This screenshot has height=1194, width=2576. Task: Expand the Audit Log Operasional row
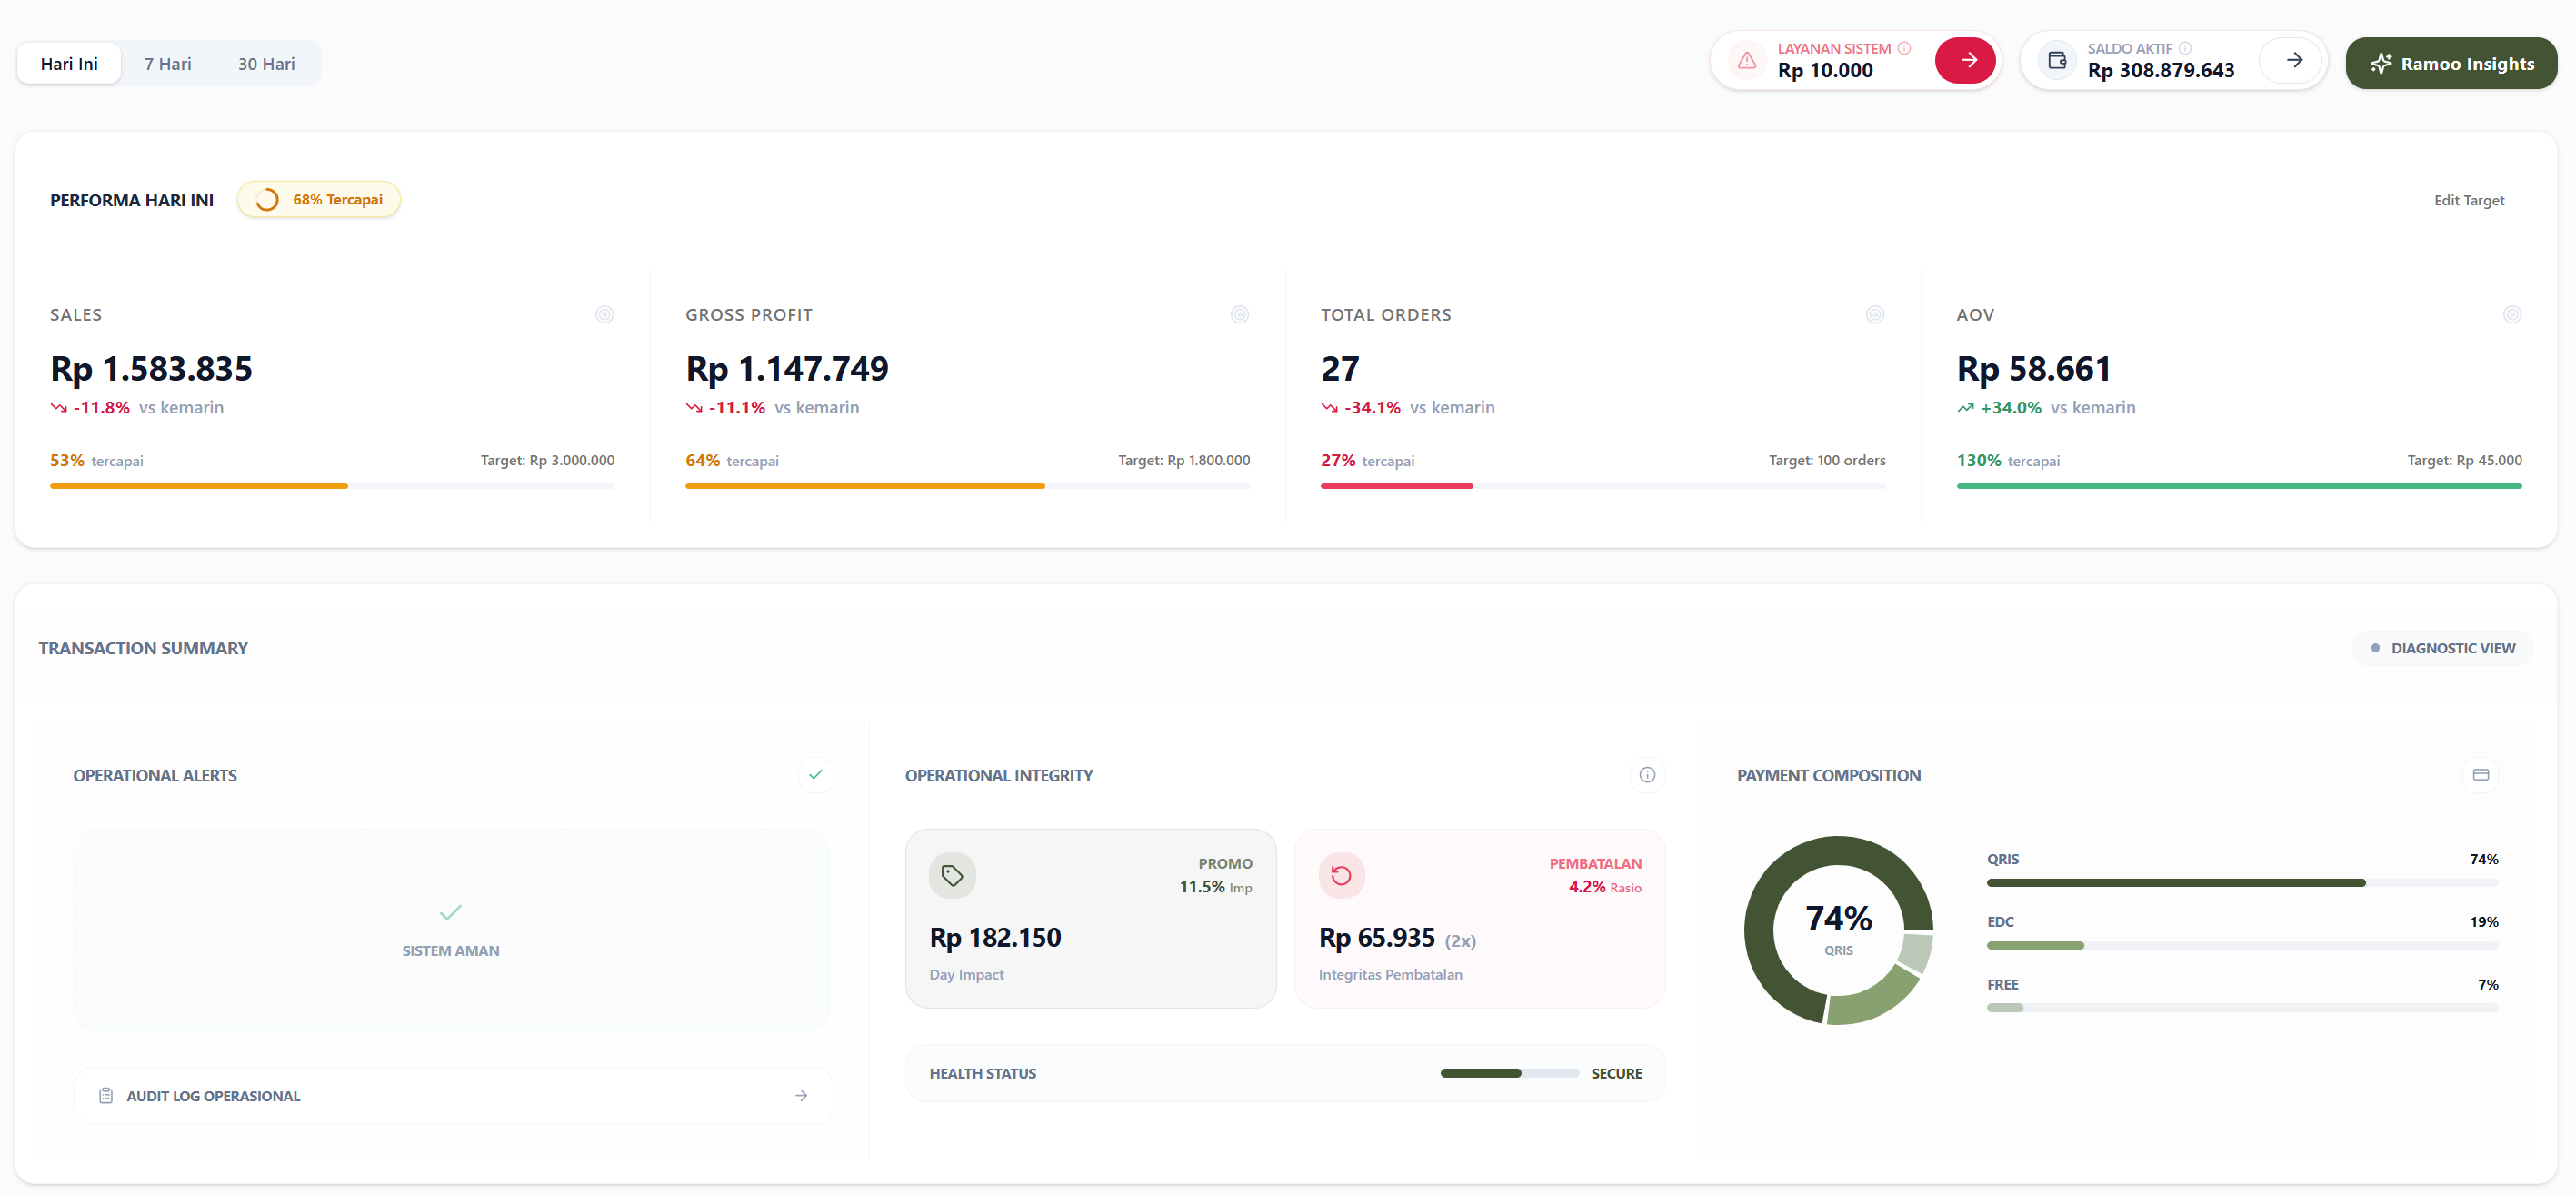(453, 1096)
